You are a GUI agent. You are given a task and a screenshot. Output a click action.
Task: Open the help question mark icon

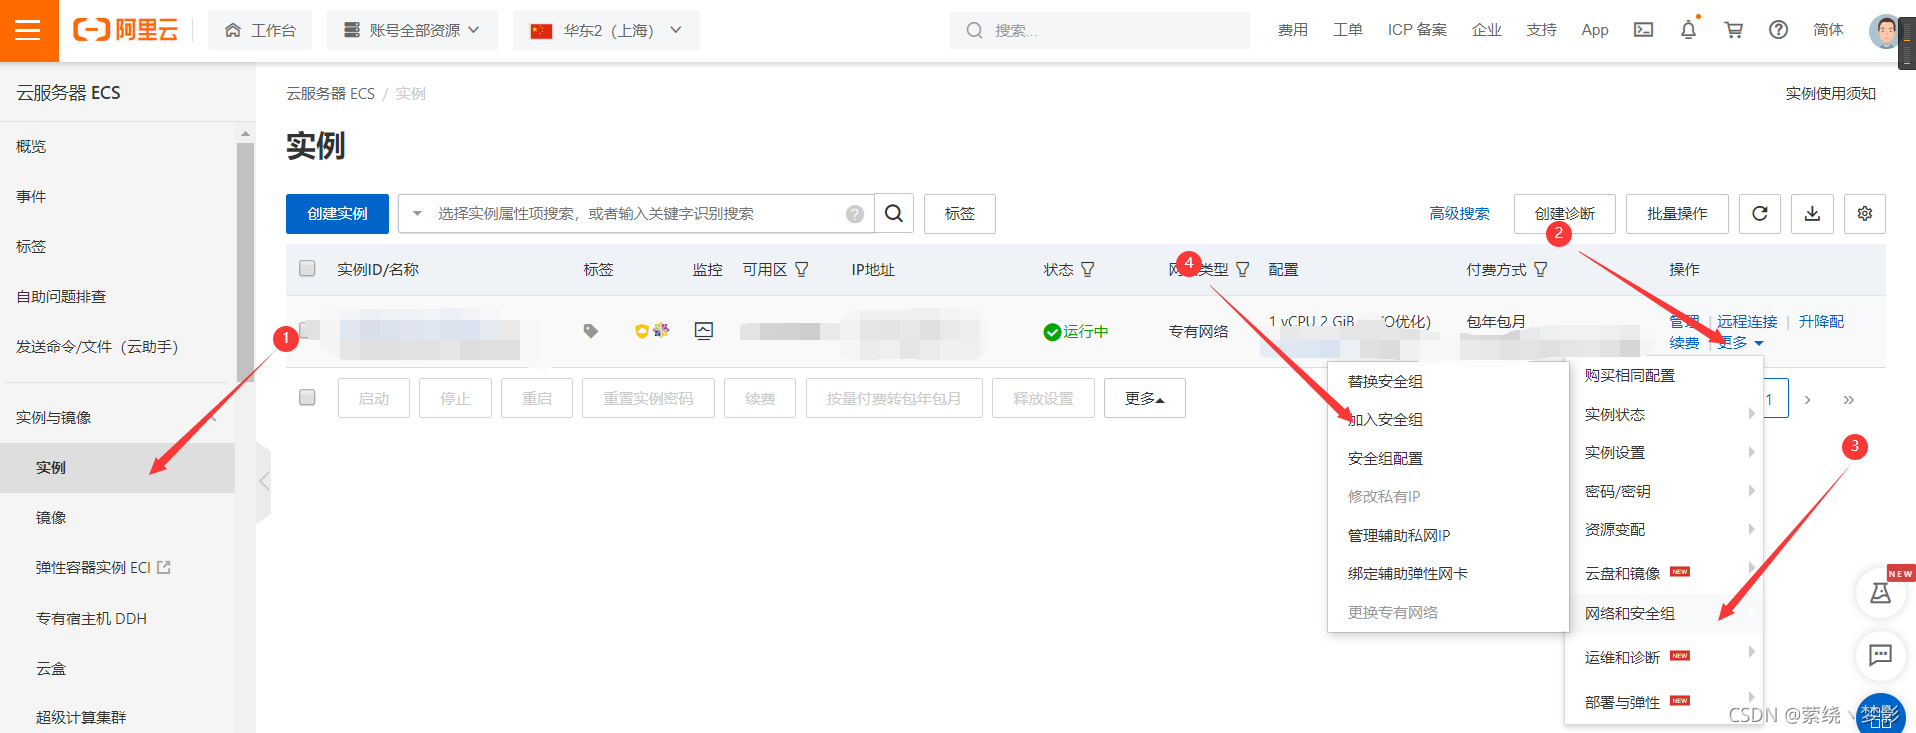tap(1778, 30)
